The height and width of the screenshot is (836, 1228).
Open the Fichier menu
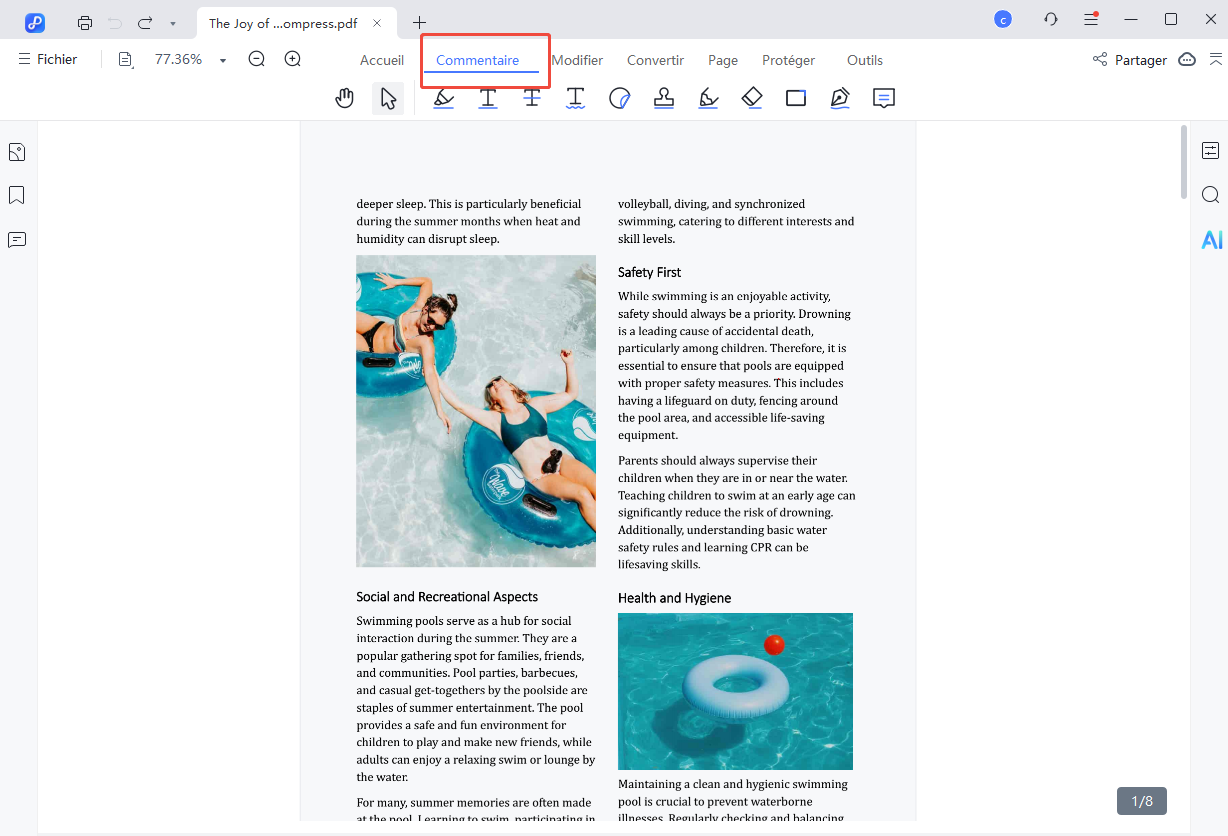(47, 60)
